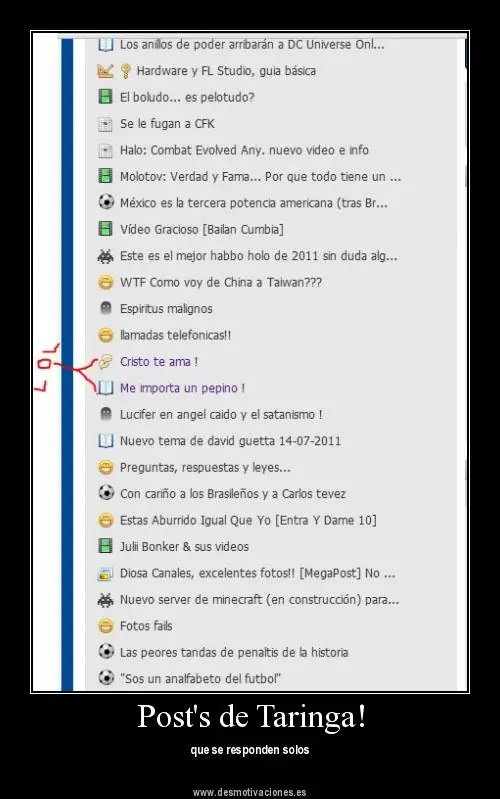Click ghost icon next to Espiritus malignos

click(106, 308)
